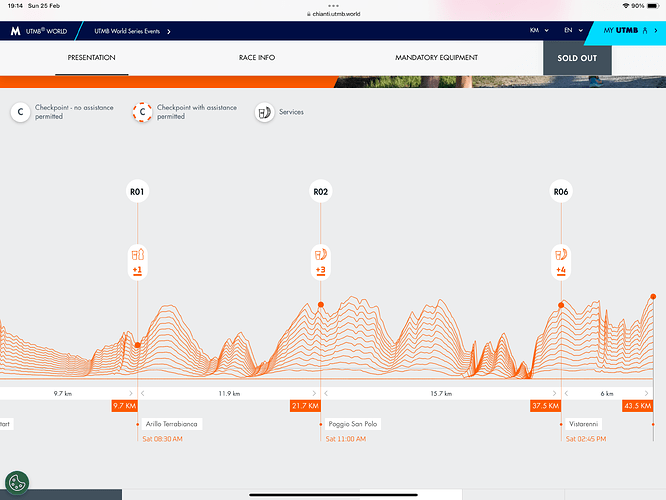Open services icon under R02

pyautogui.click(x=321, y=254)
